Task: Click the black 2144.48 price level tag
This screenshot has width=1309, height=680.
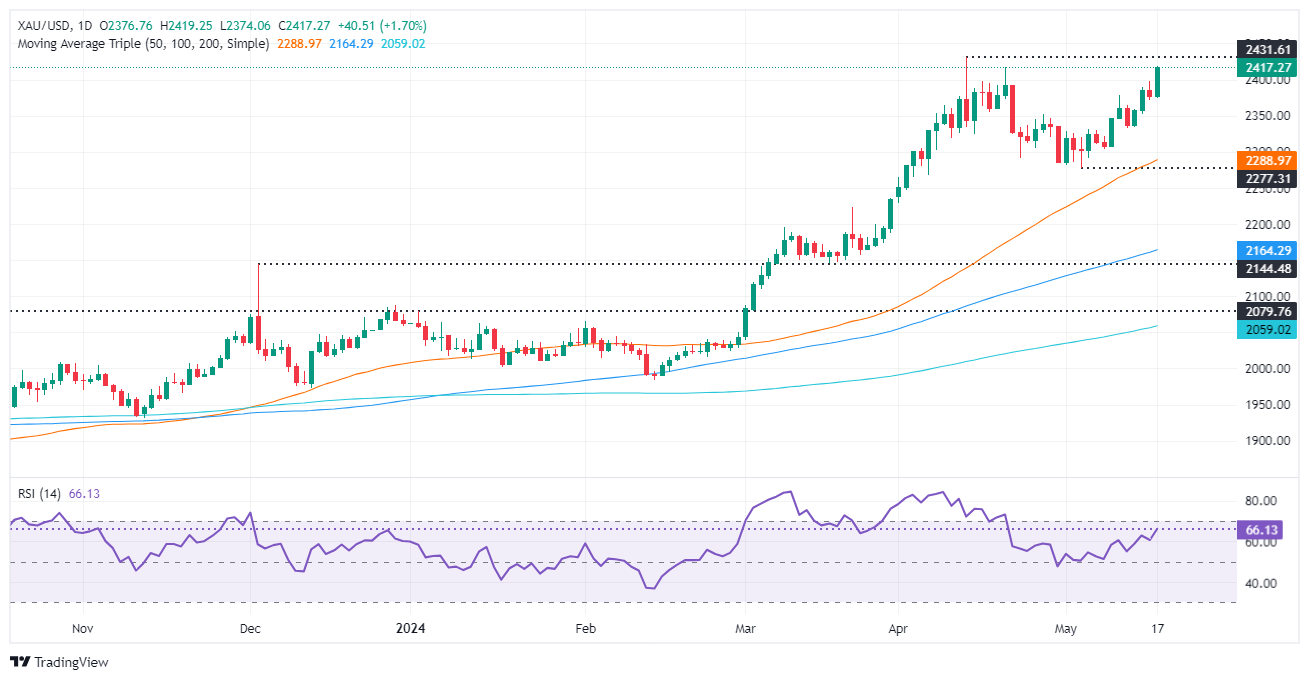Action: pyautogui.click(x=1267, y=267)
